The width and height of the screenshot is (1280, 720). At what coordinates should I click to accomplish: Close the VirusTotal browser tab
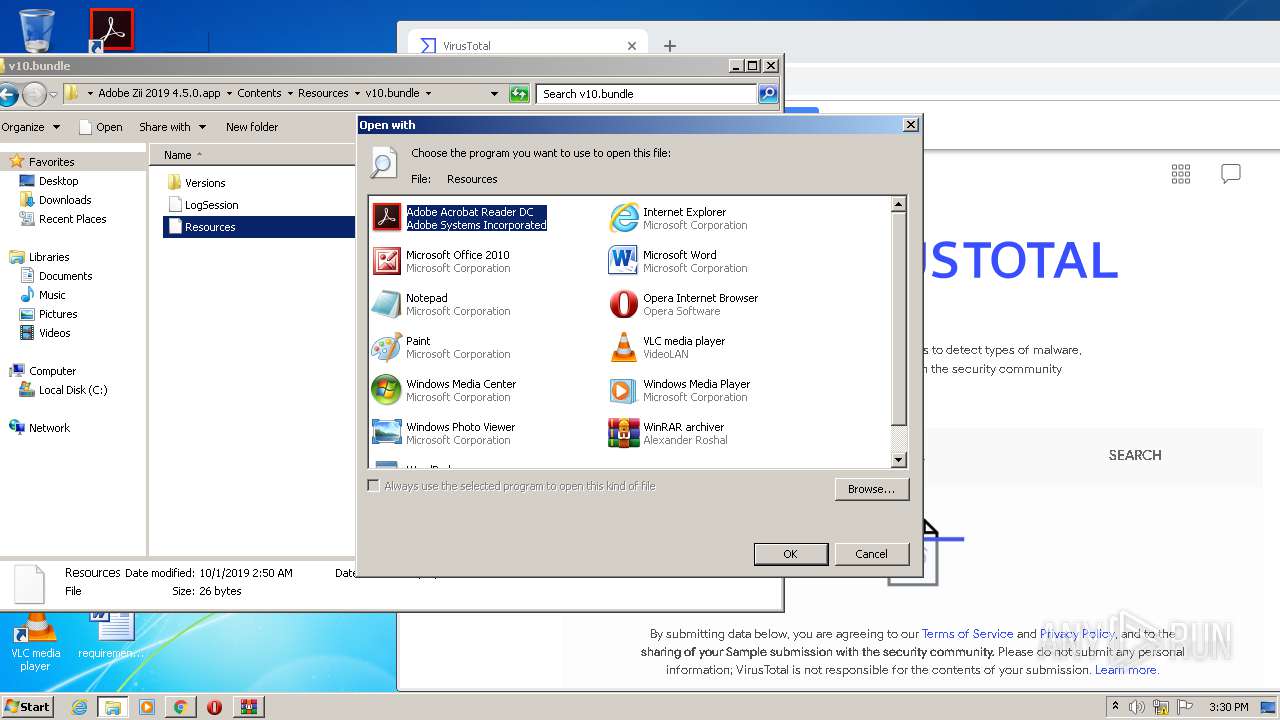632,46
